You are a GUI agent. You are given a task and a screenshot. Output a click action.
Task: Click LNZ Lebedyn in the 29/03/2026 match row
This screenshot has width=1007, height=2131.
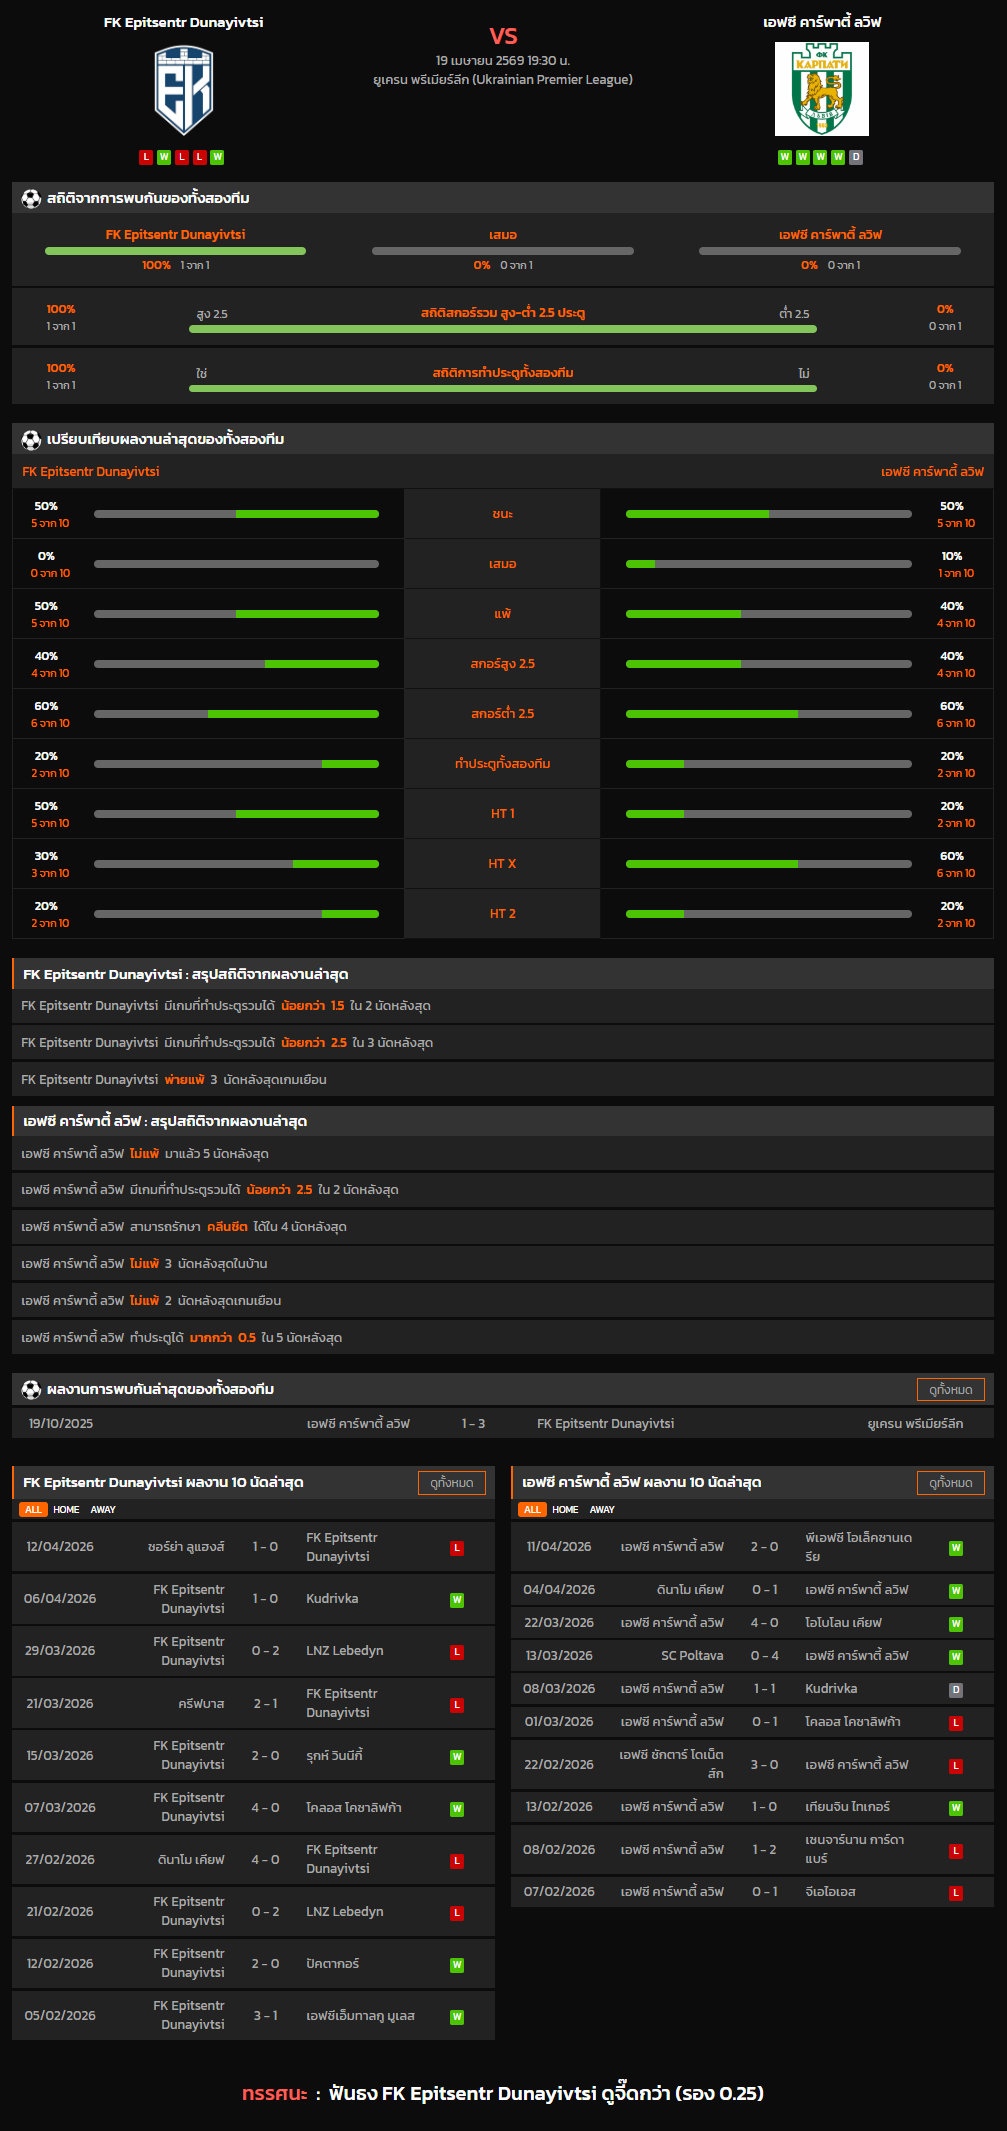coord(345,1651)
